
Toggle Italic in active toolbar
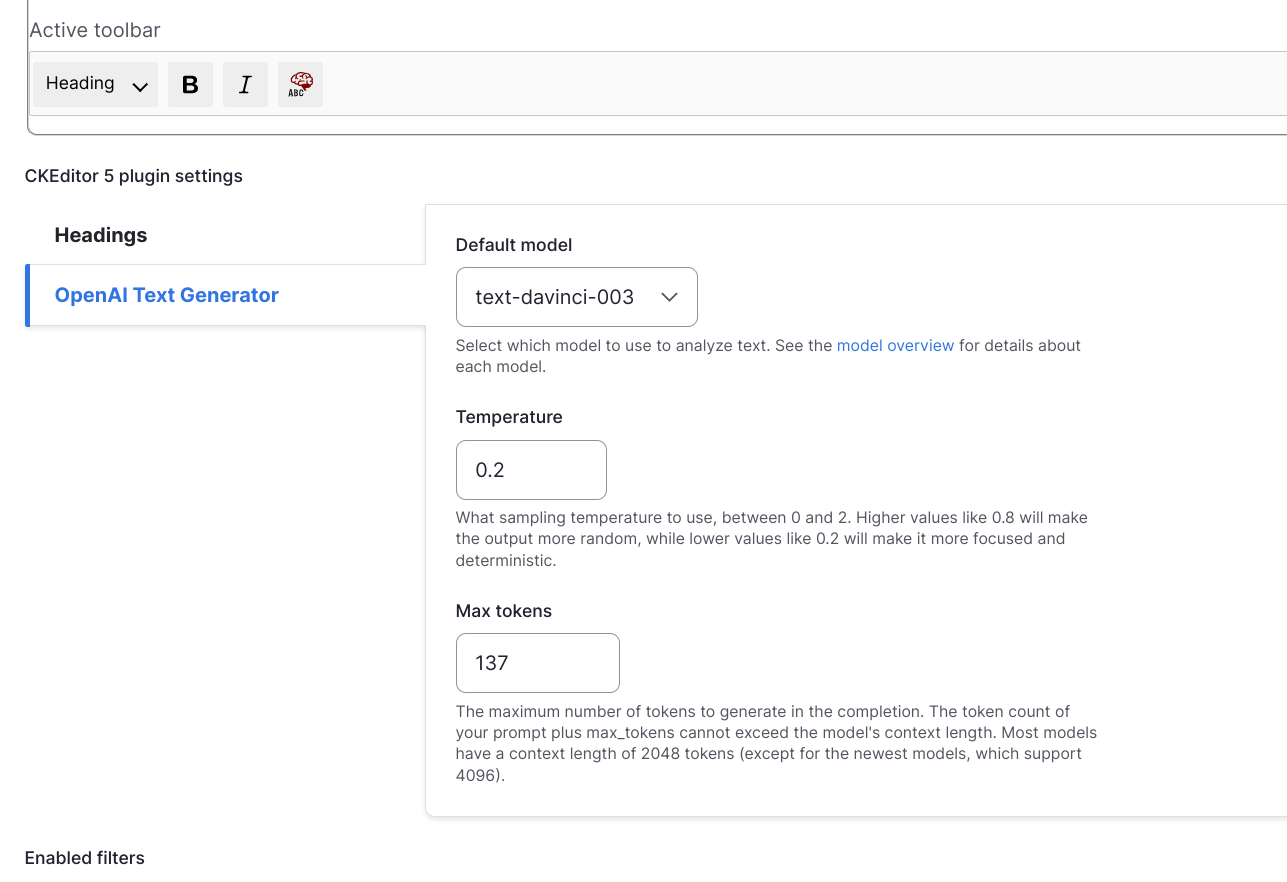[245, 84]
